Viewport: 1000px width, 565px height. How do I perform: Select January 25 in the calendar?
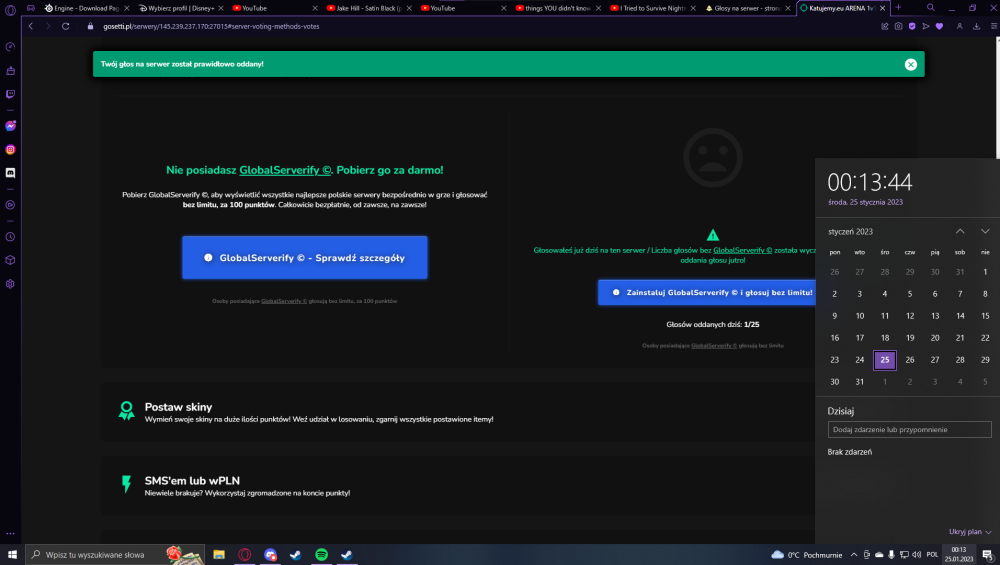(x=885, y=360)
